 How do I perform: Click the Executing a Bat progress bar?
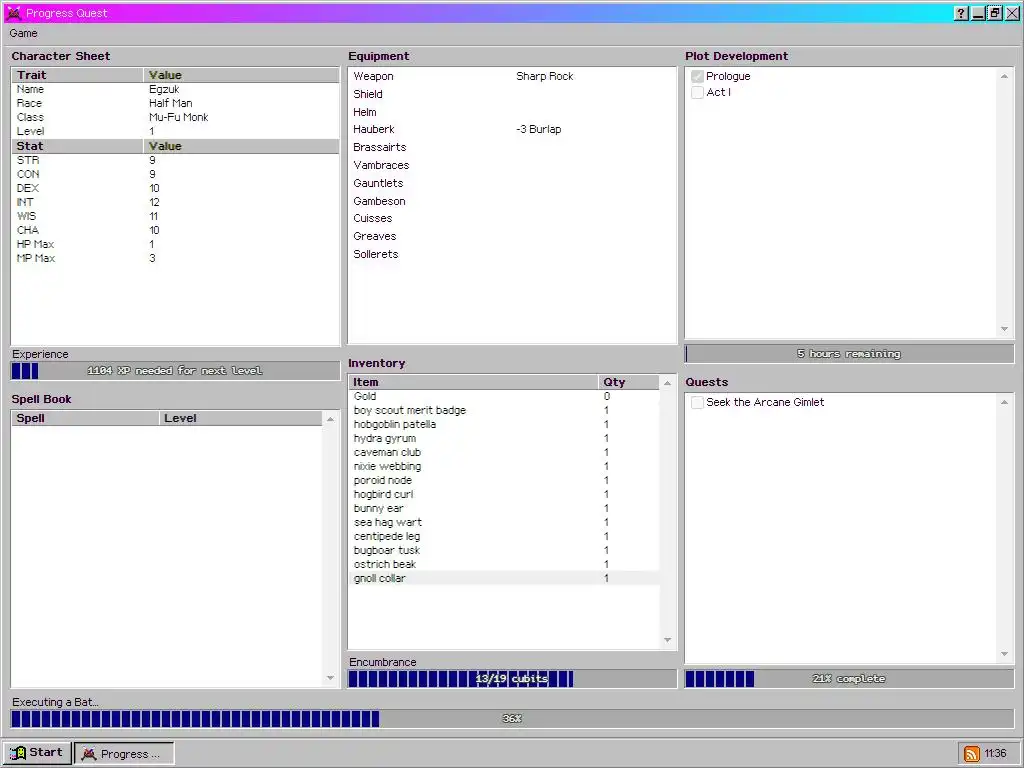pyautogui.click(x=513, y=718)
